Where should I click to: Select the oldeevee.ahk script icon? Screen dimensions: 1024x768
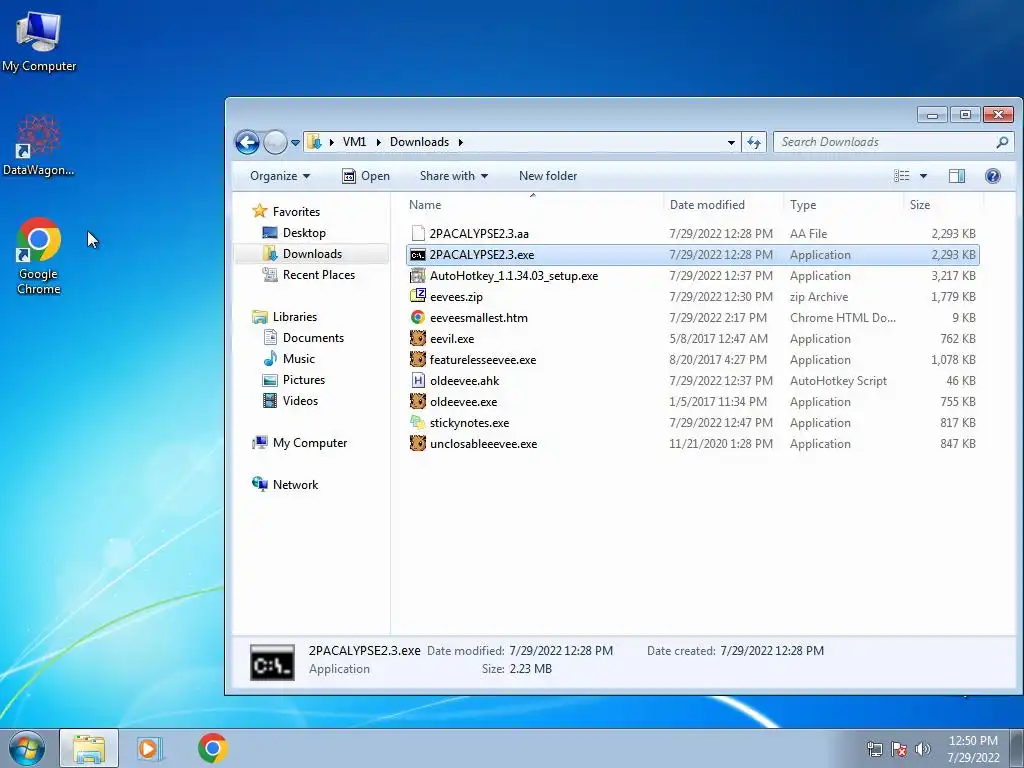pos(418,380)
